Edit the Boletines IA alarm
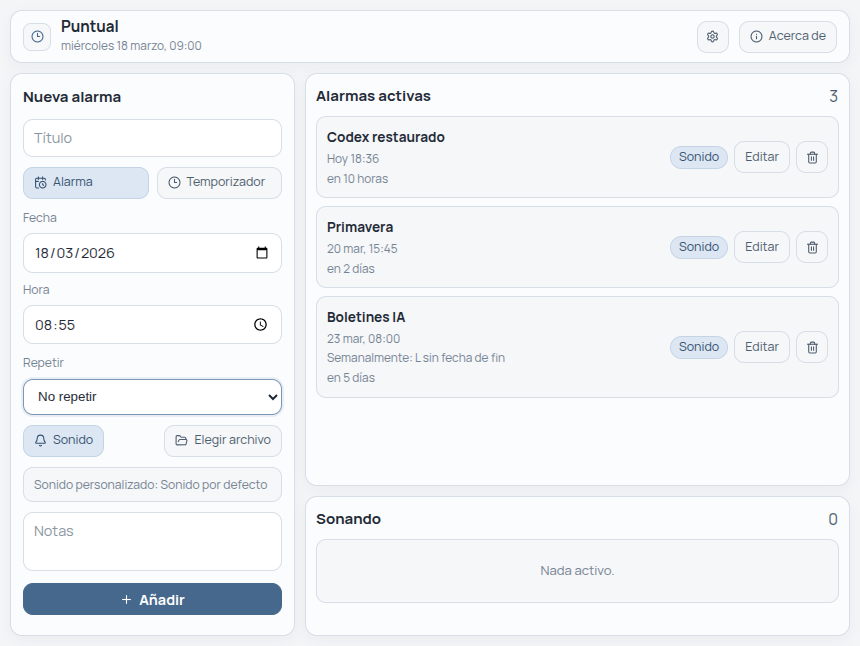This screenshot has height=646, width=860. pyautogui.click(x=761, y=347)
